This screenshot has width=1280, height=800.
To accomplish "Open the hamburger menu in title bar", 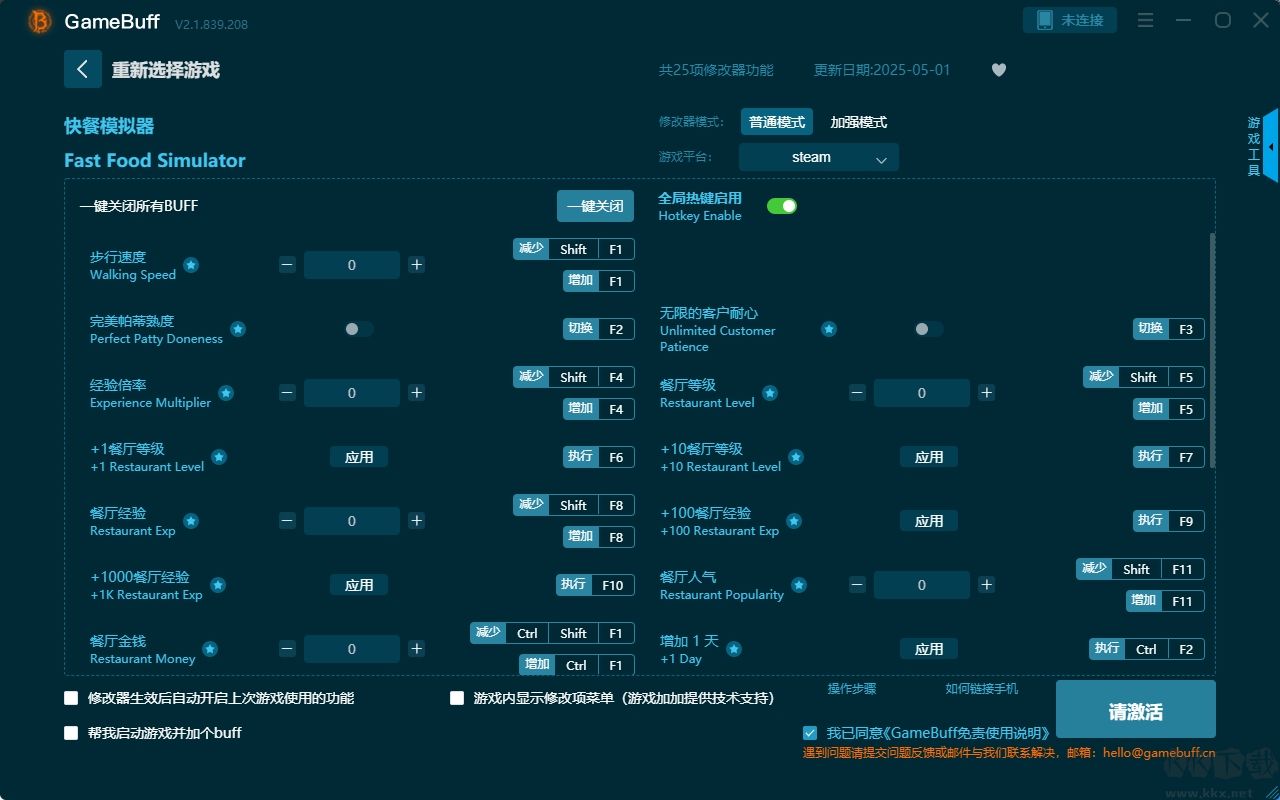I will click(1146, 20).
